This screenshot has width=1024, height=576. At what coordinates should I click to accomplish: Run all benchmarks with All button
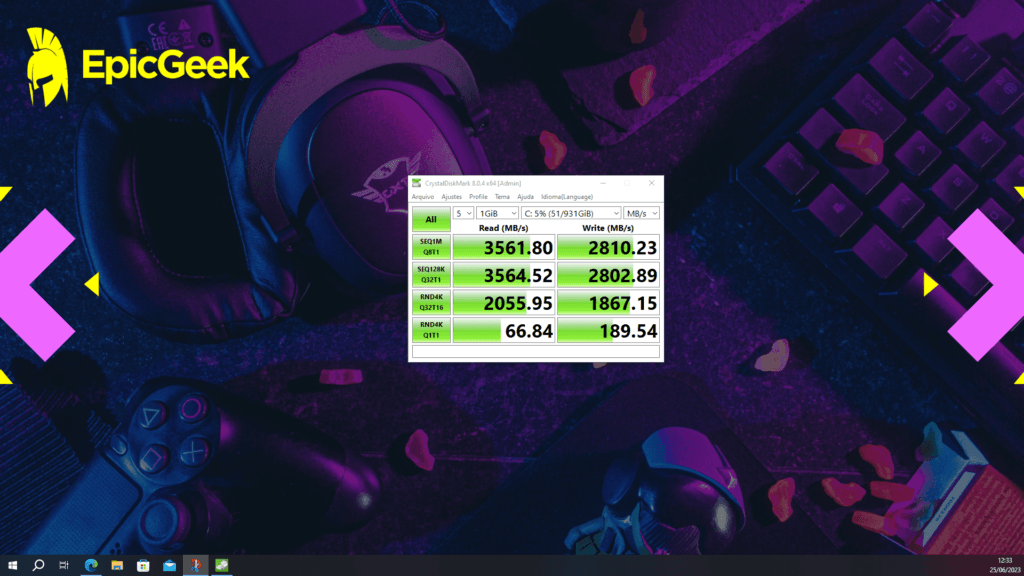pyautogui.click(x=431, y=219)
